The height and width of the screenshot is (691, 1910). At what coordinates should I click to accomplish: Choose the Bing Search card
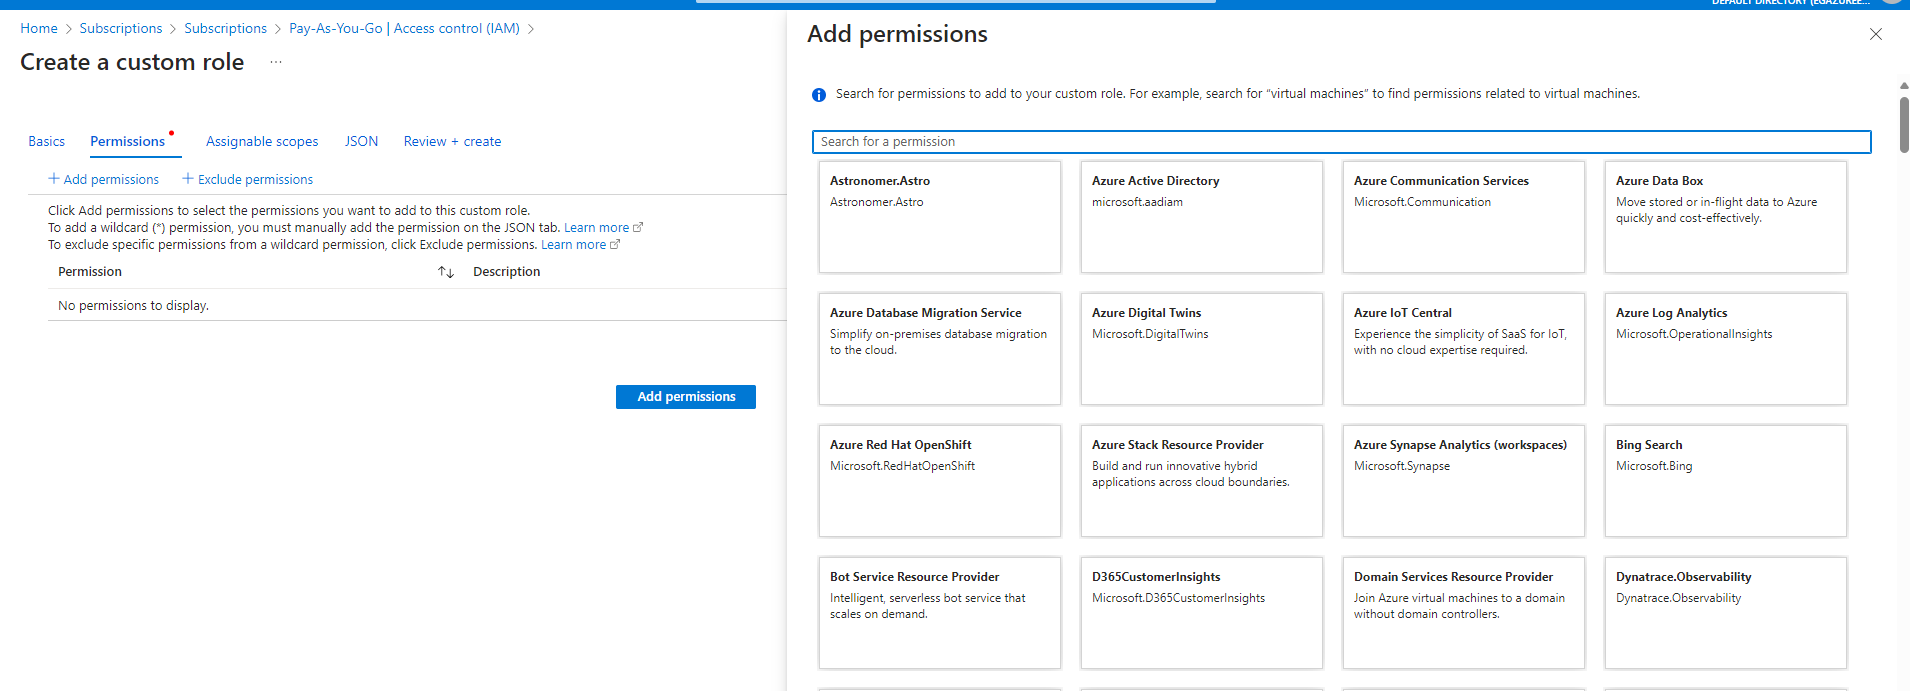click(1726, 481)
